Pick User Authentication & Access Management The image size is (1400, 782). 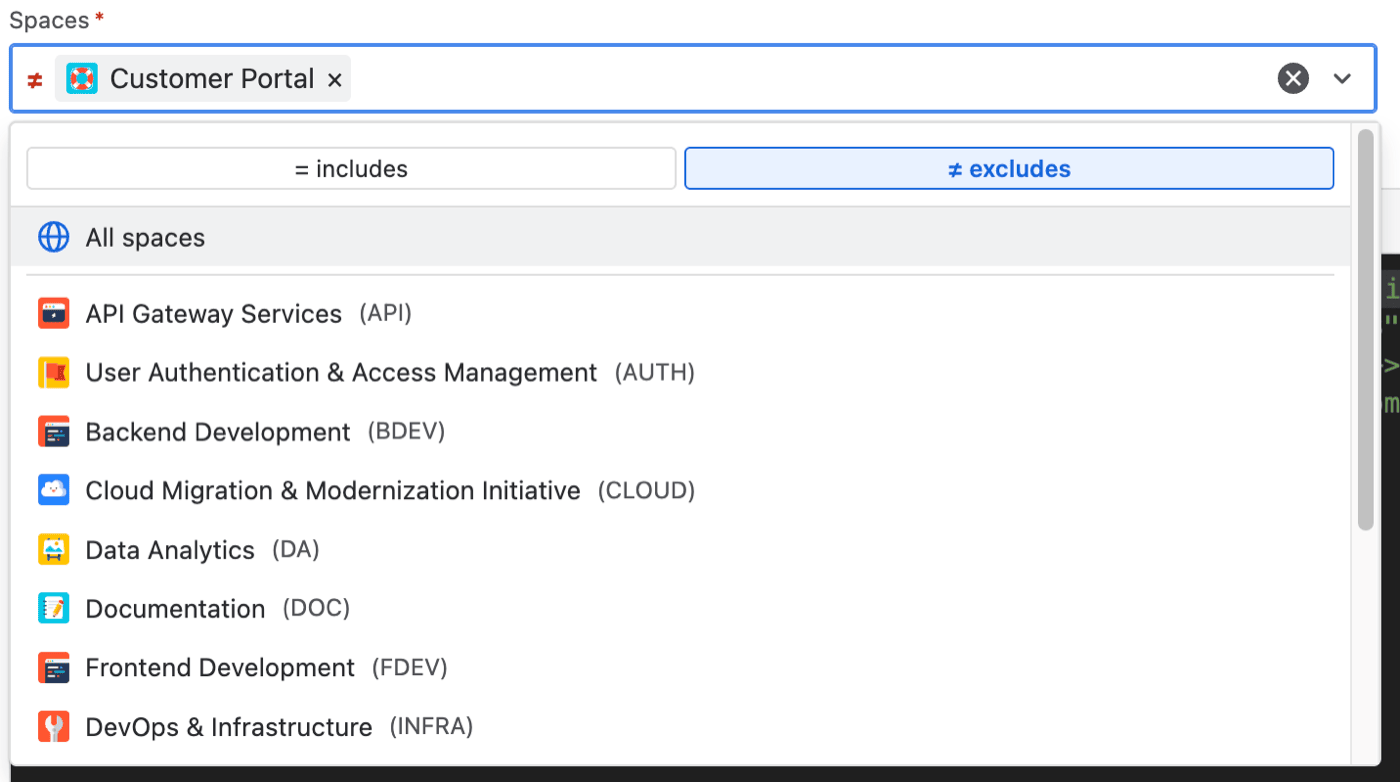point(681,373)
